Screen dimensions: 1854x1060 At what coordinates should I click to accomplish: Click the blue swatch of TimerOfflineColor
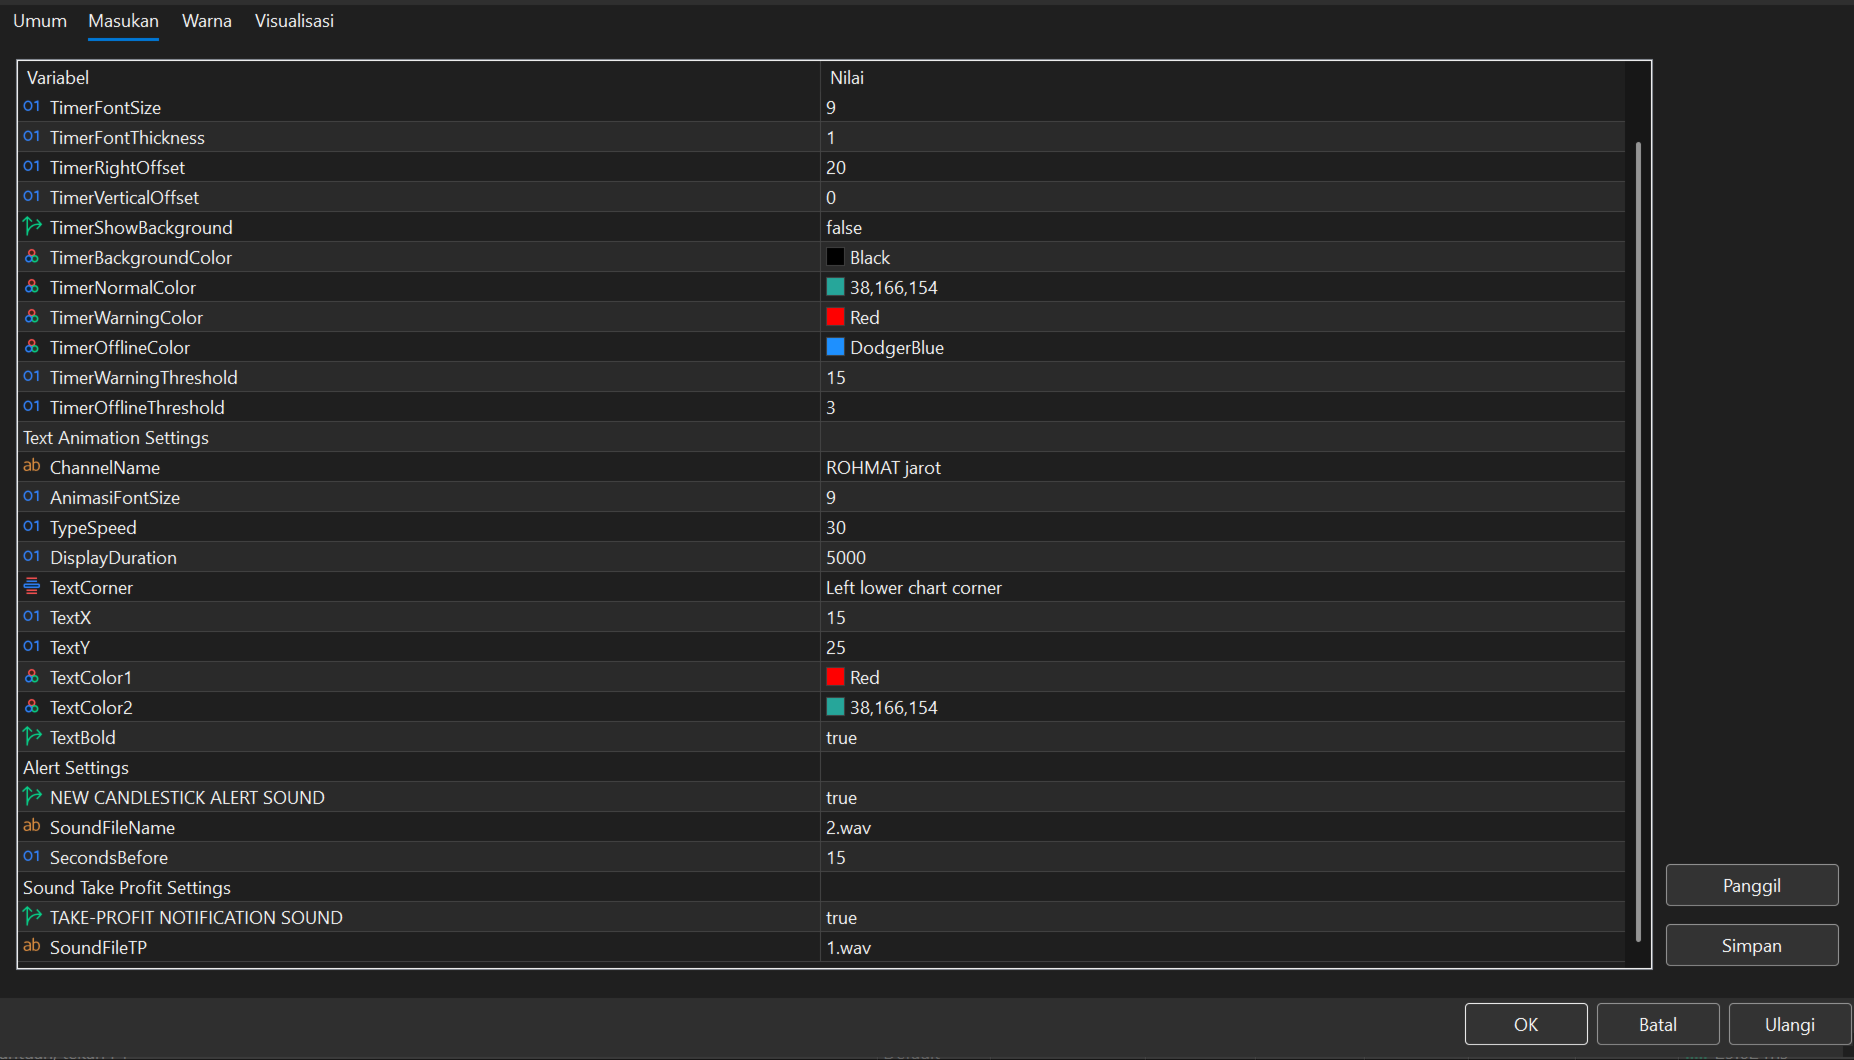(x=835, y=347)
